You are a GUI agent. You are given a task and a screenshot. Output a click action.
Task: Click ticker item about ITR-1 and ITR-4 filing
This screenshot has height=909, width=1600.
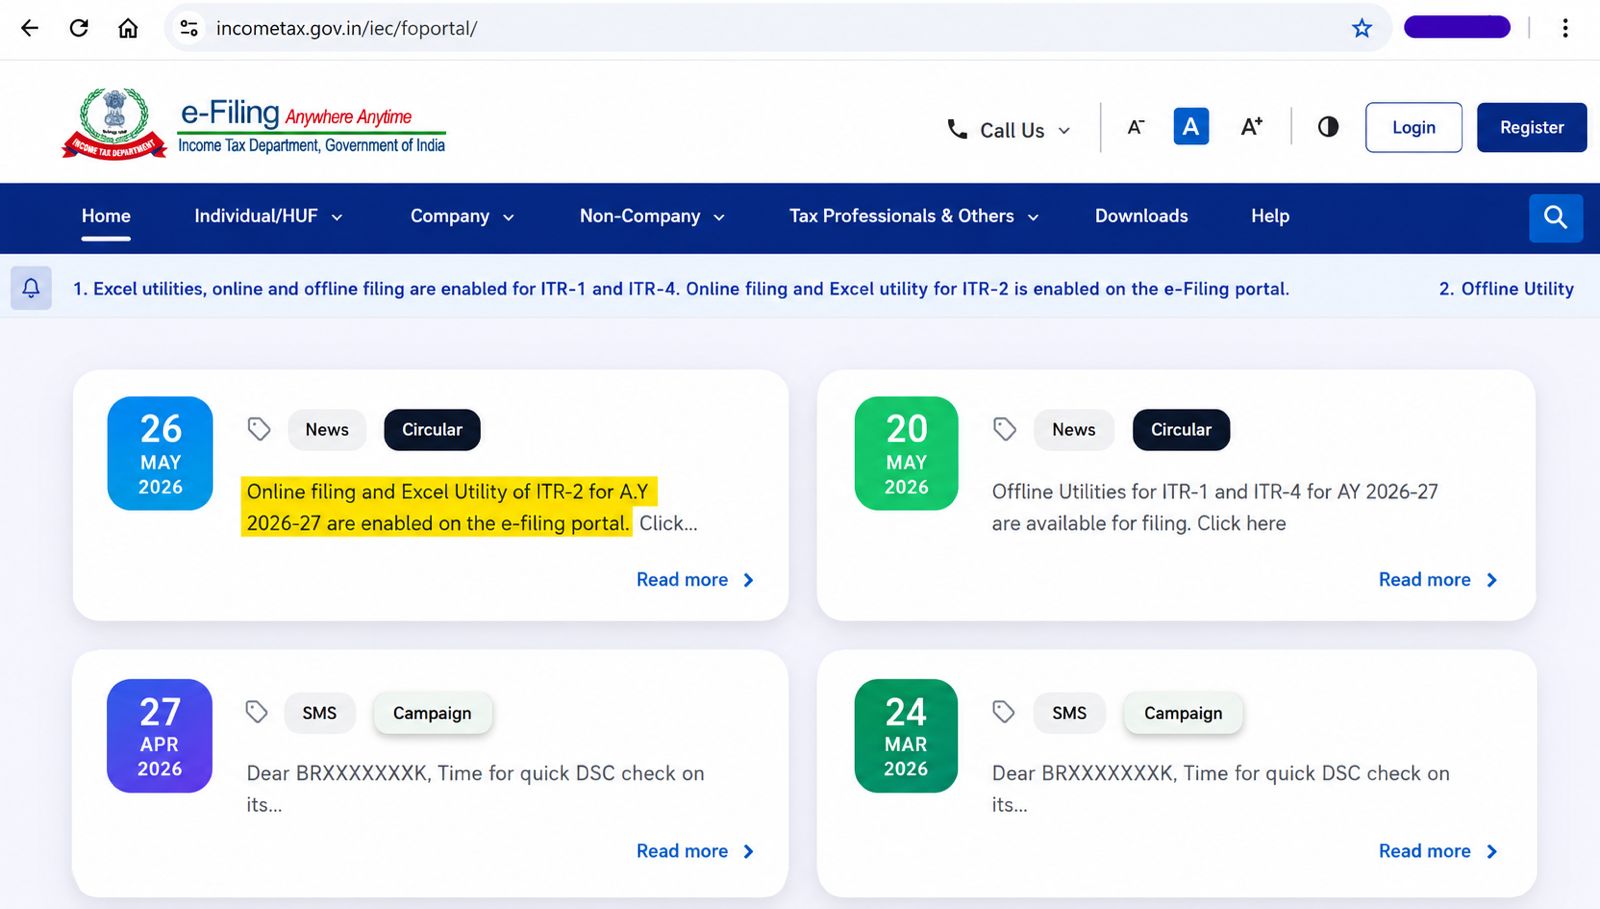click(680, 288)
